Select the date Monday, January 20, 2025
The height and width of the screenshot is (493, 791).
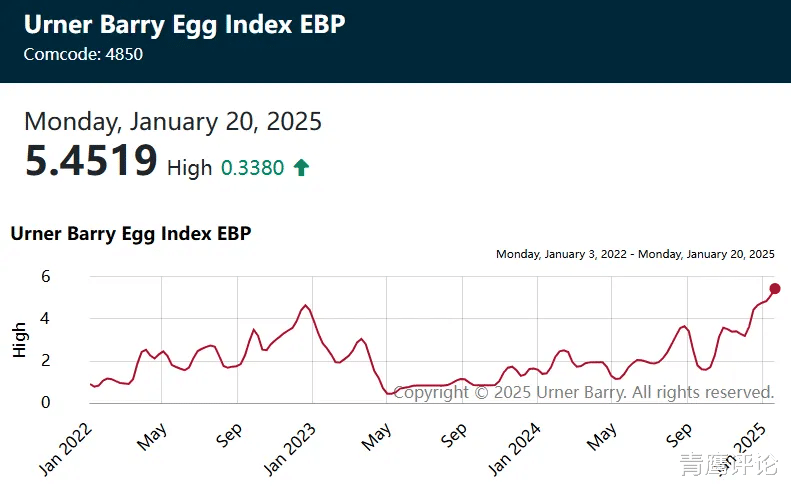(173, 122)
